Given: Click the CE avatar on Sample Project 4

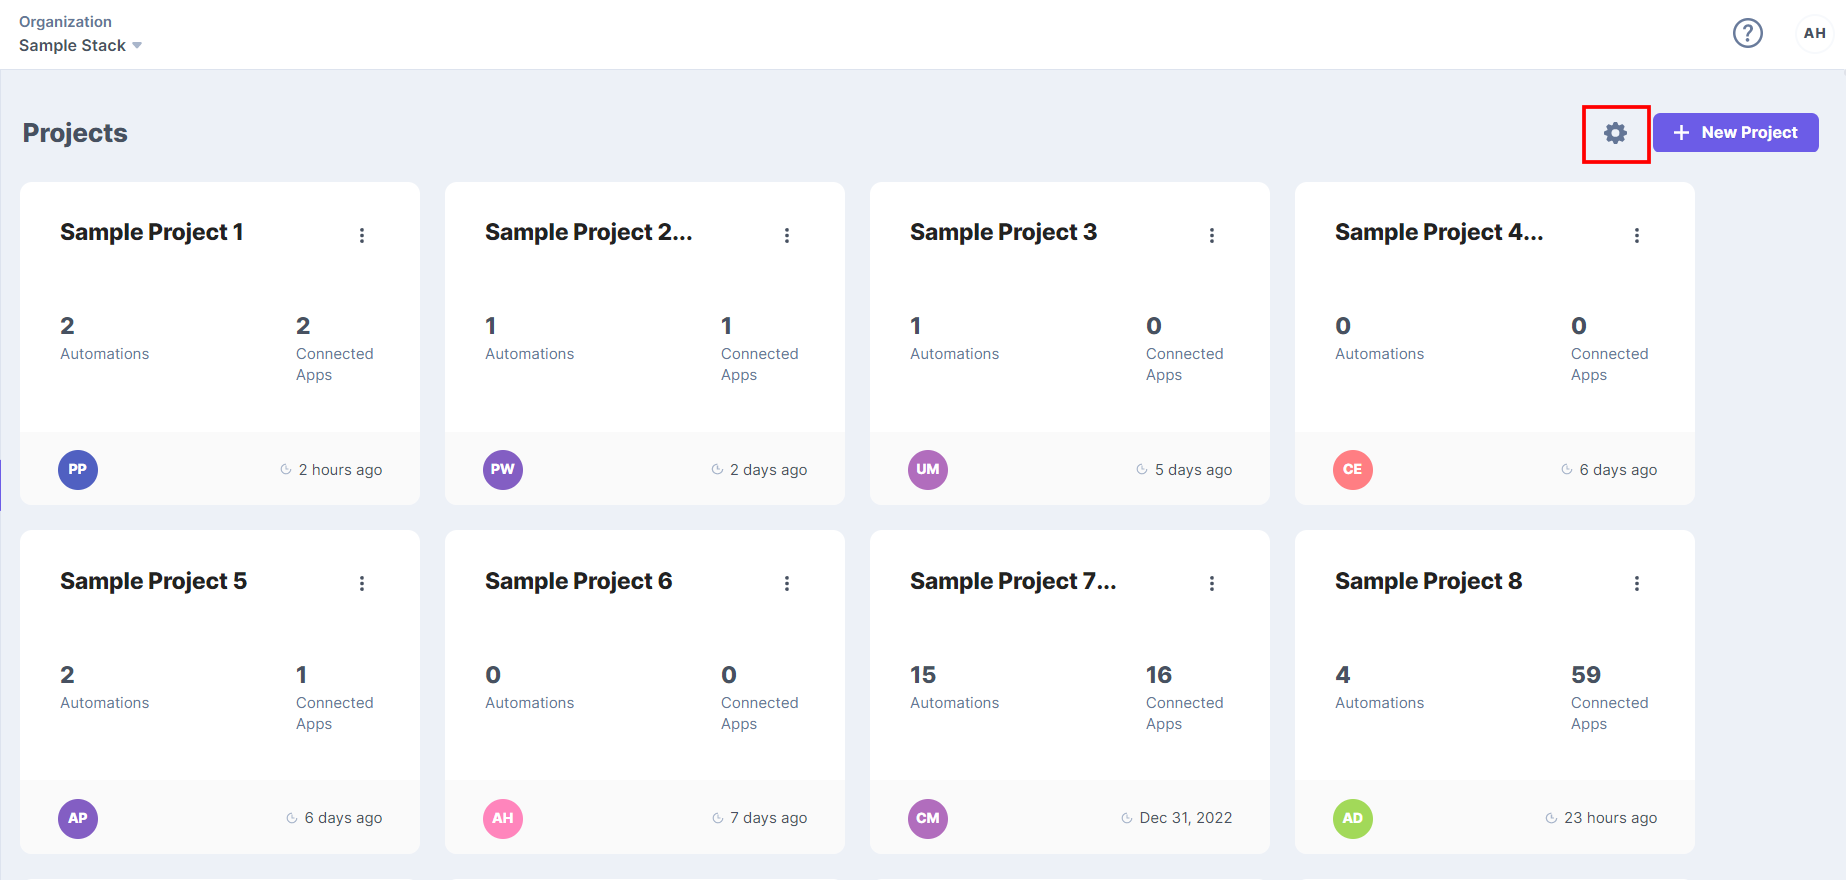Looking at the screenshot, I should [x=1352, y=469].
